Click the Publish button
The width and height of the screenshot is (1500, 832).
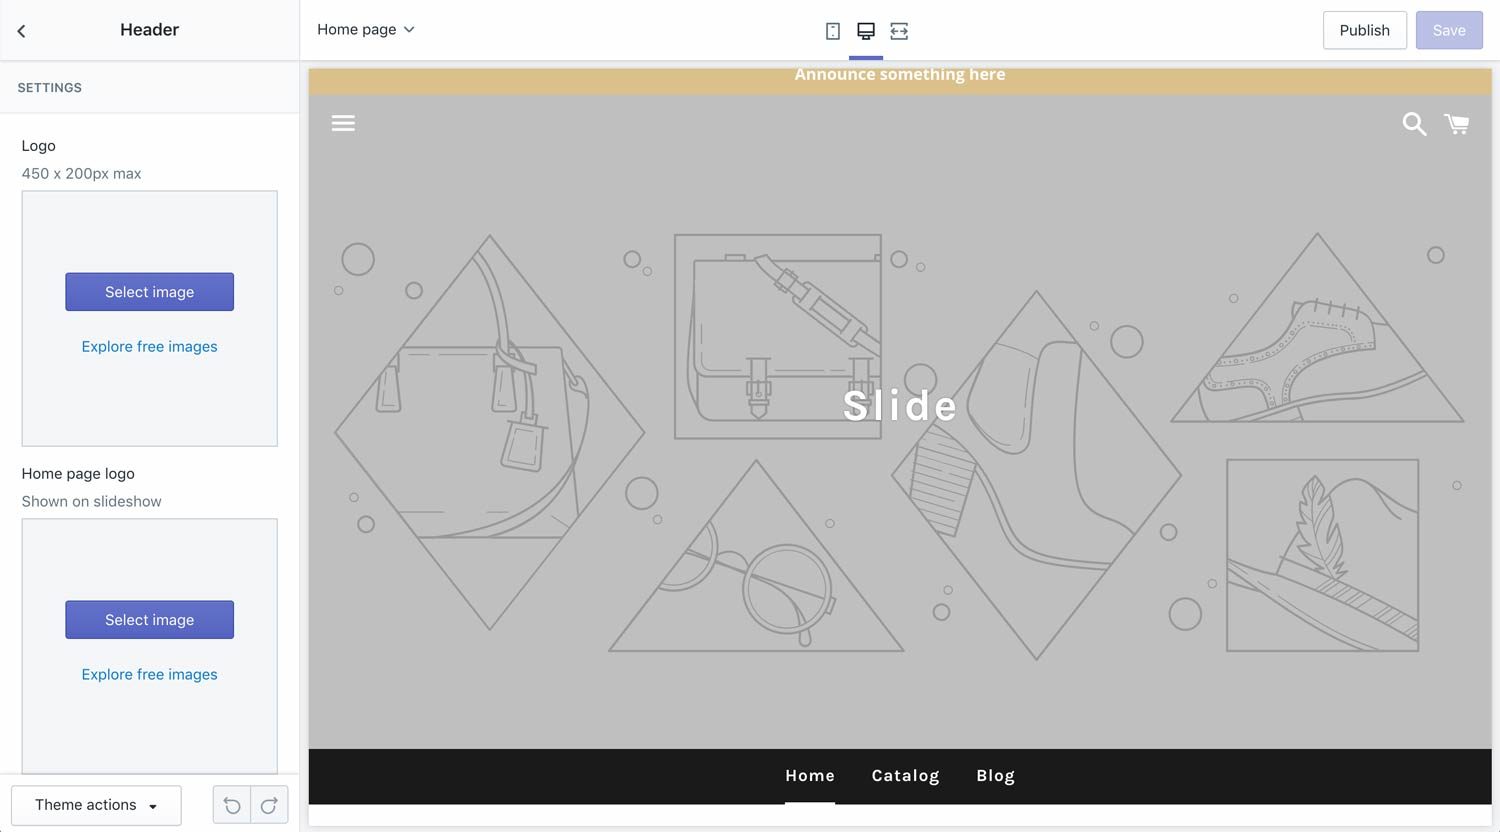pyautogui.click(x=1364, y=30)
